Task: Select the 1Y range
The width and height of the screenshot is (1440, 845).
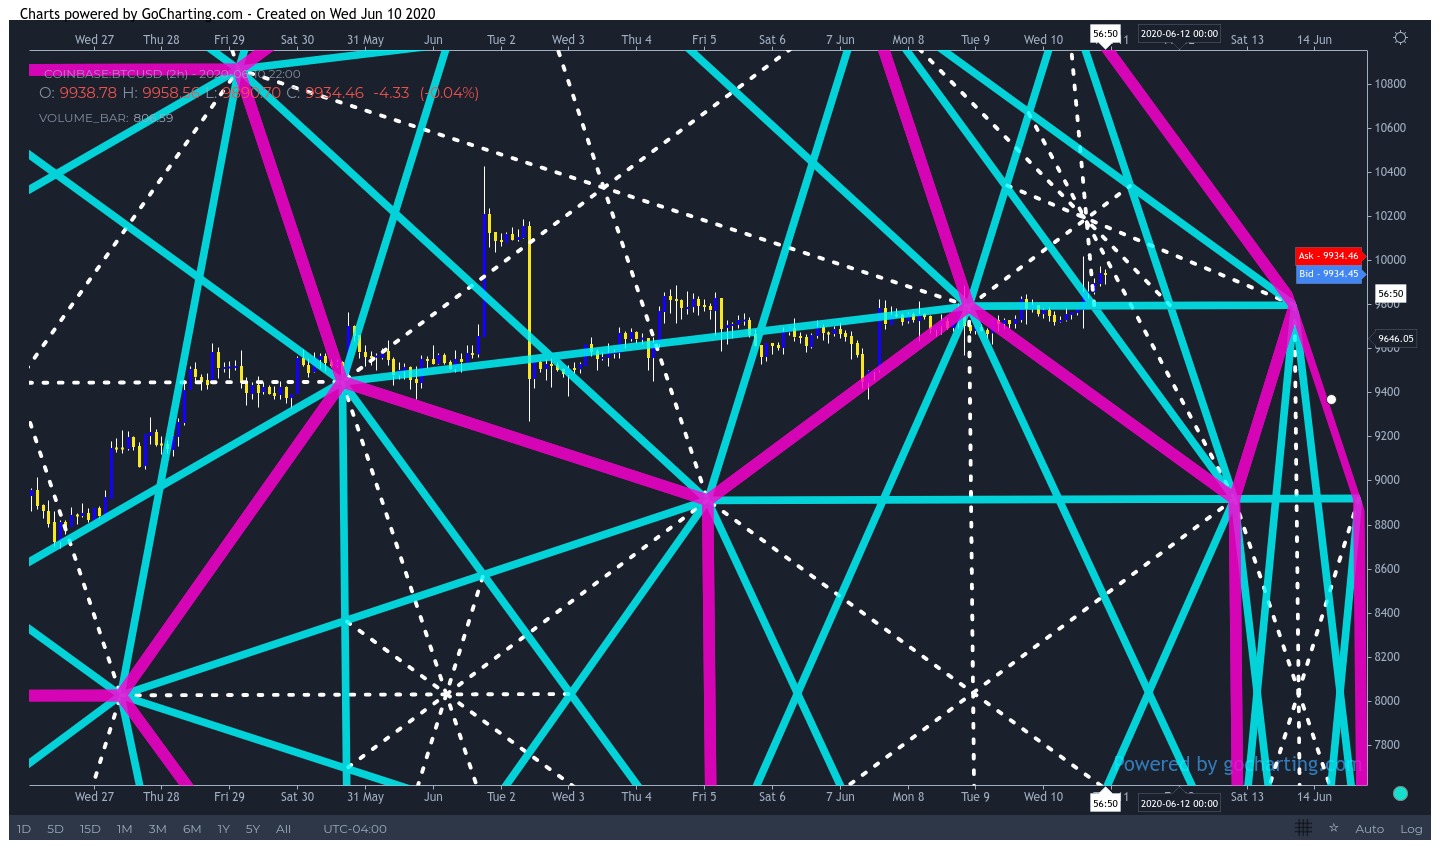Action: [223, 829]
